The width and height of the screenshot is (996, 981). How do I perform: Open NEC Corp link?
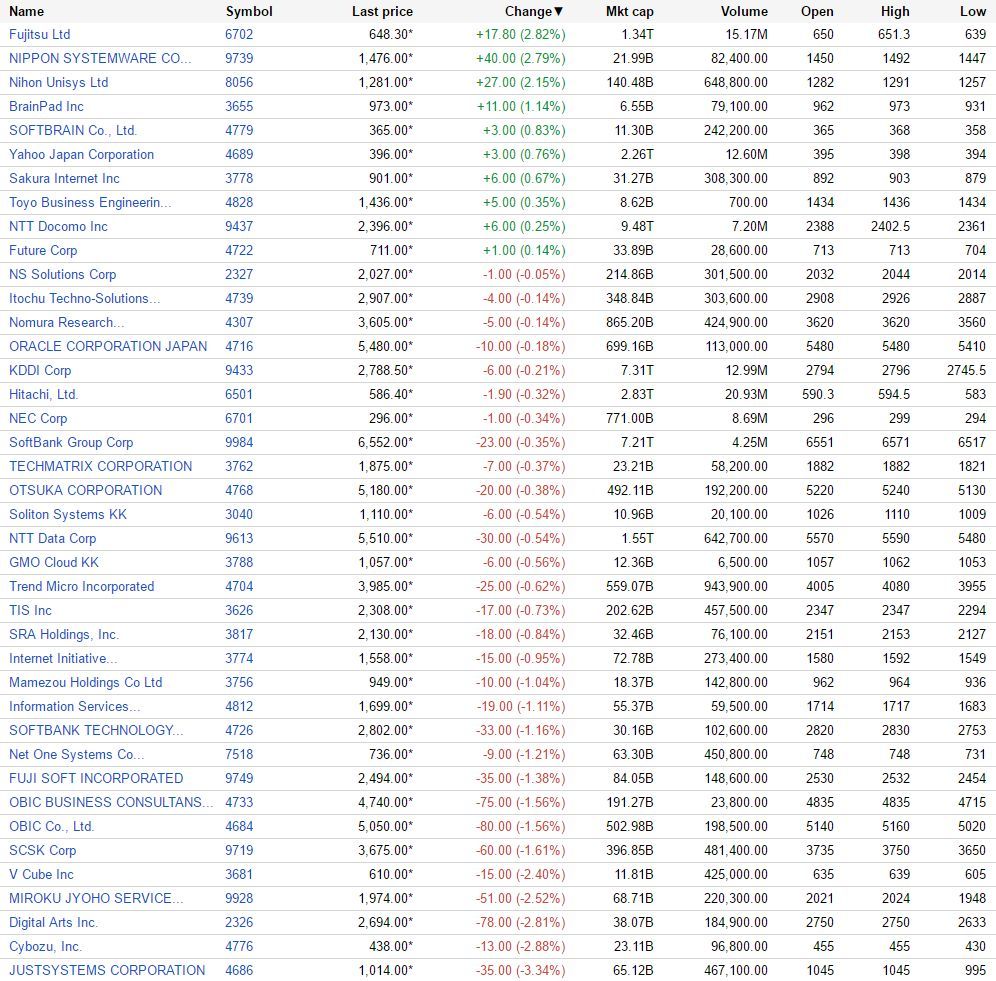point(38,418)
